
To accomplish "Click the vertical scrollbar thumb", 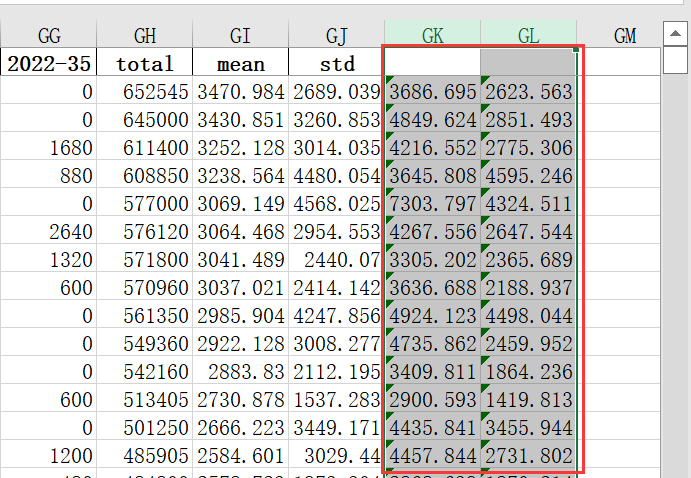I will click(x=675, y=60).
